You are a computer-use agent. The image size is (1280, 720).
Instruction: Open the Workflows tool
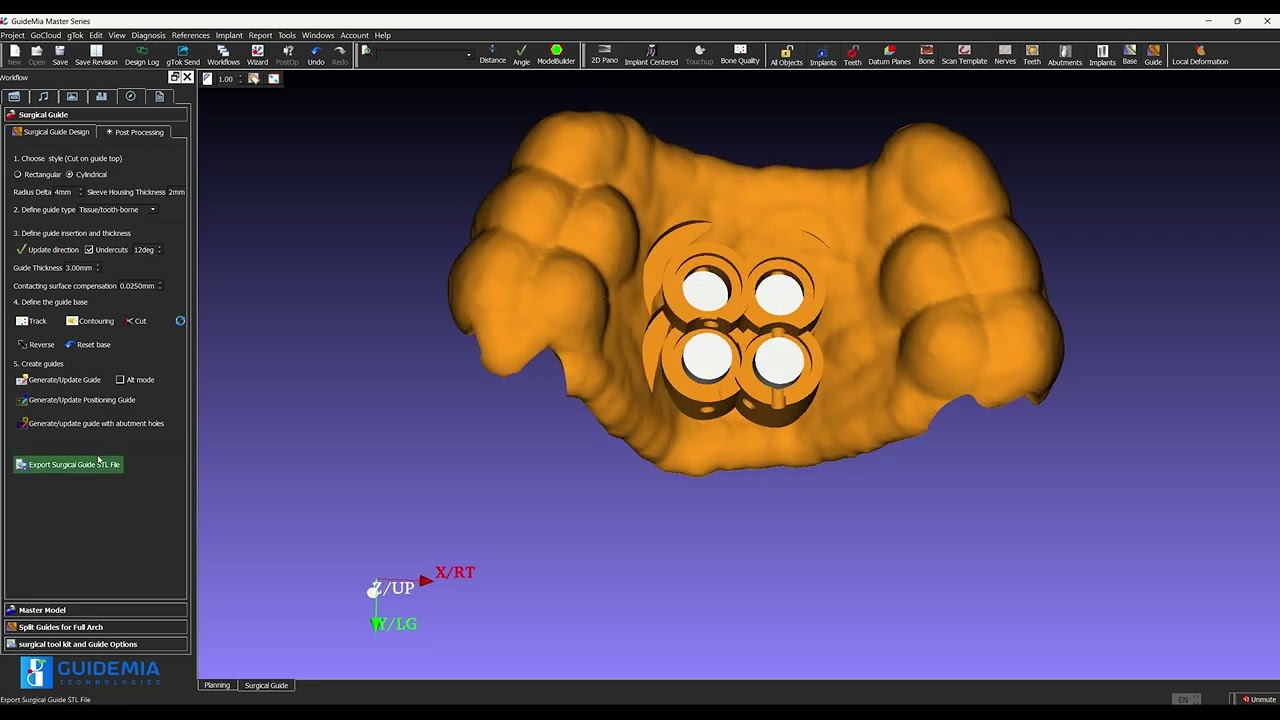tap(223, 55)
